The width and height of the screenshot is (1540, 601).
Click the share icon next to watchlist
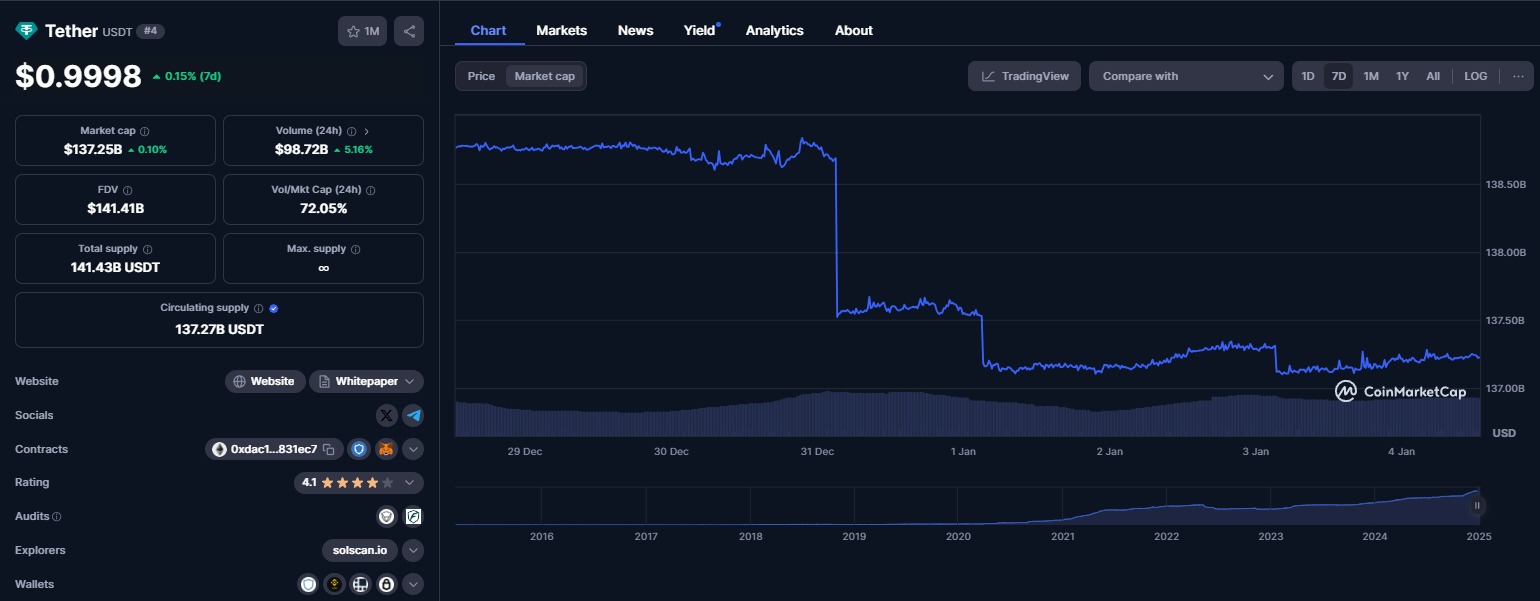tap(408, 31)
